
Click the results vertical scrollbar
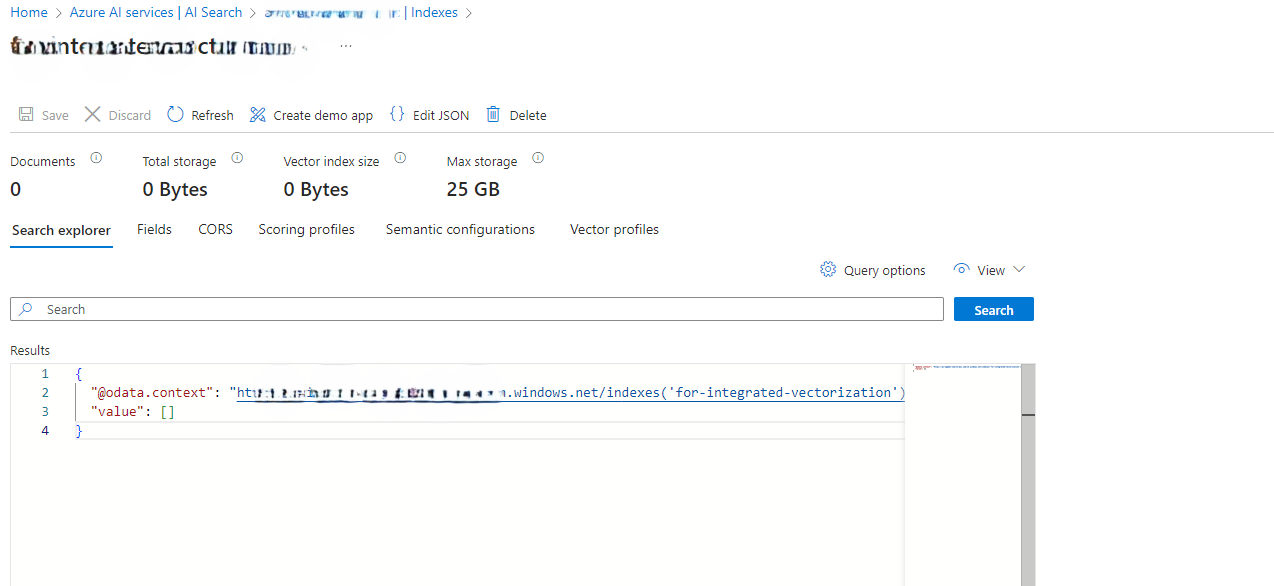[x=1028, y=474]
